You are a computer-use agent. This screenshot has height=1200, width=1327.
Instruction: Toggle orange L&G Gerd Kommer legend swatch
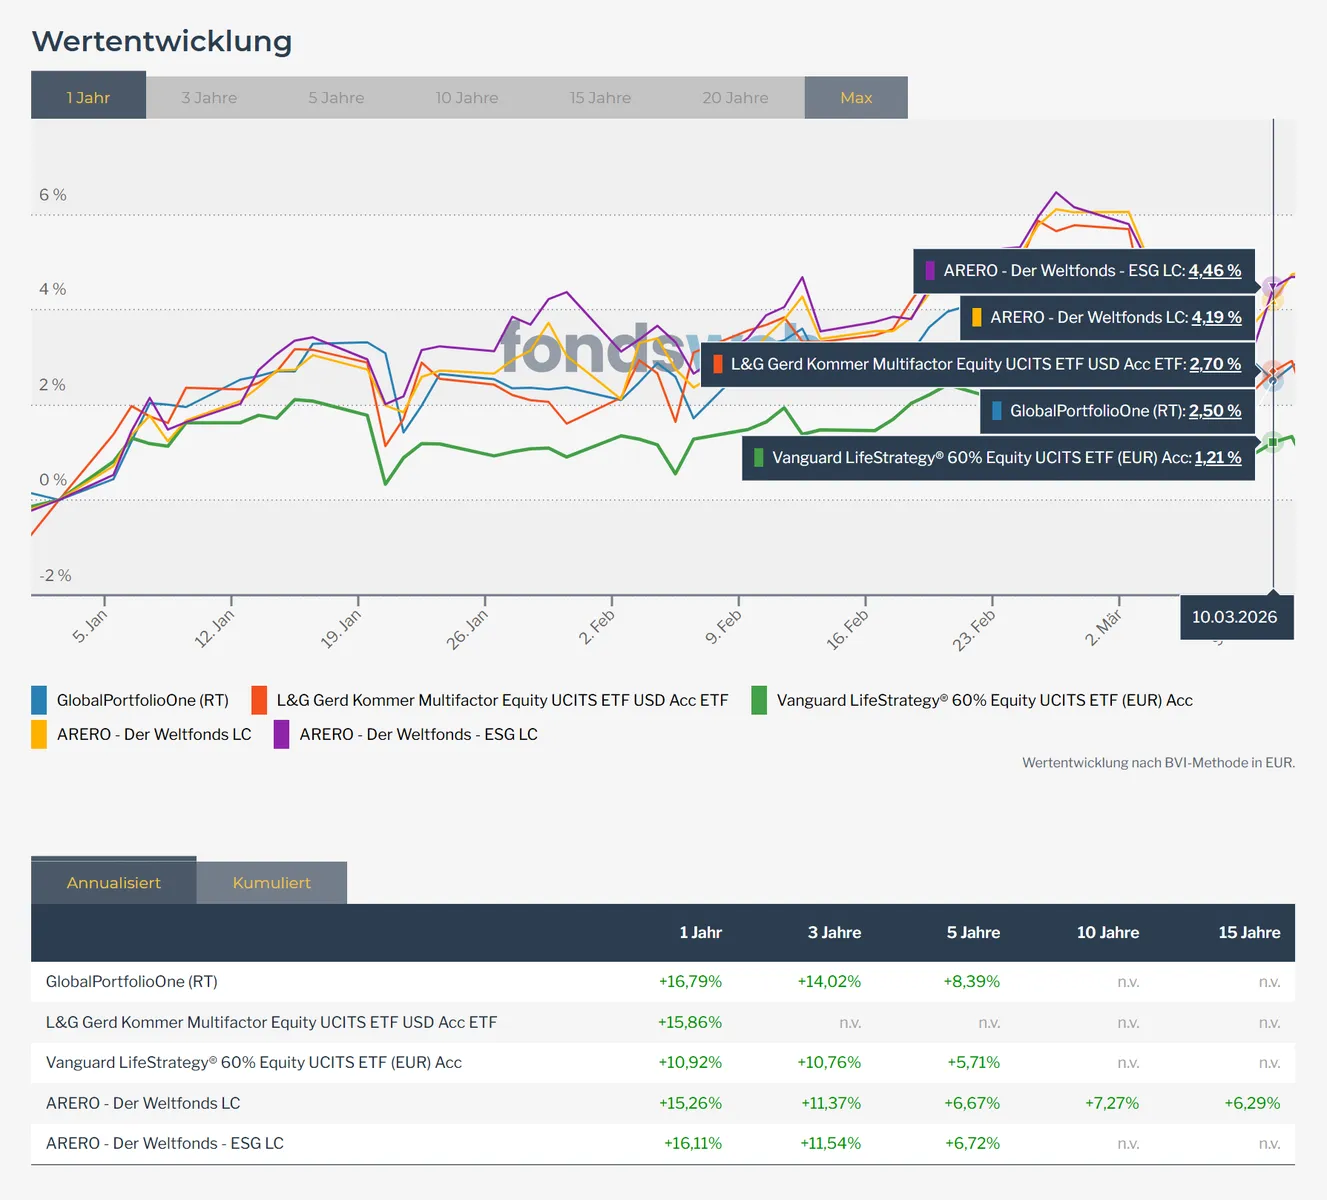[x=259, y=700]
